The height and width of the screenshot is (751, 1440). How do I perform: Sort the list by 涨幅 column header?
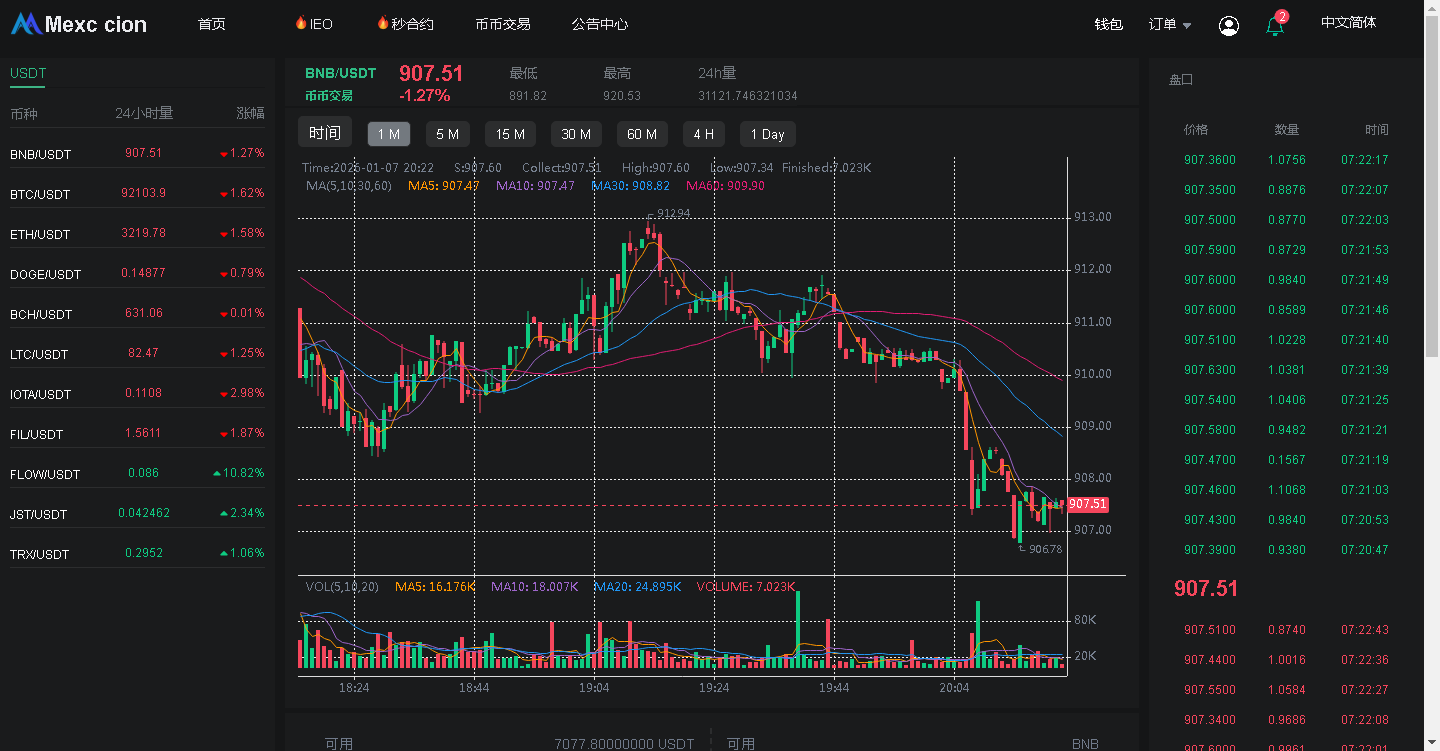click(x=250, y=113)
